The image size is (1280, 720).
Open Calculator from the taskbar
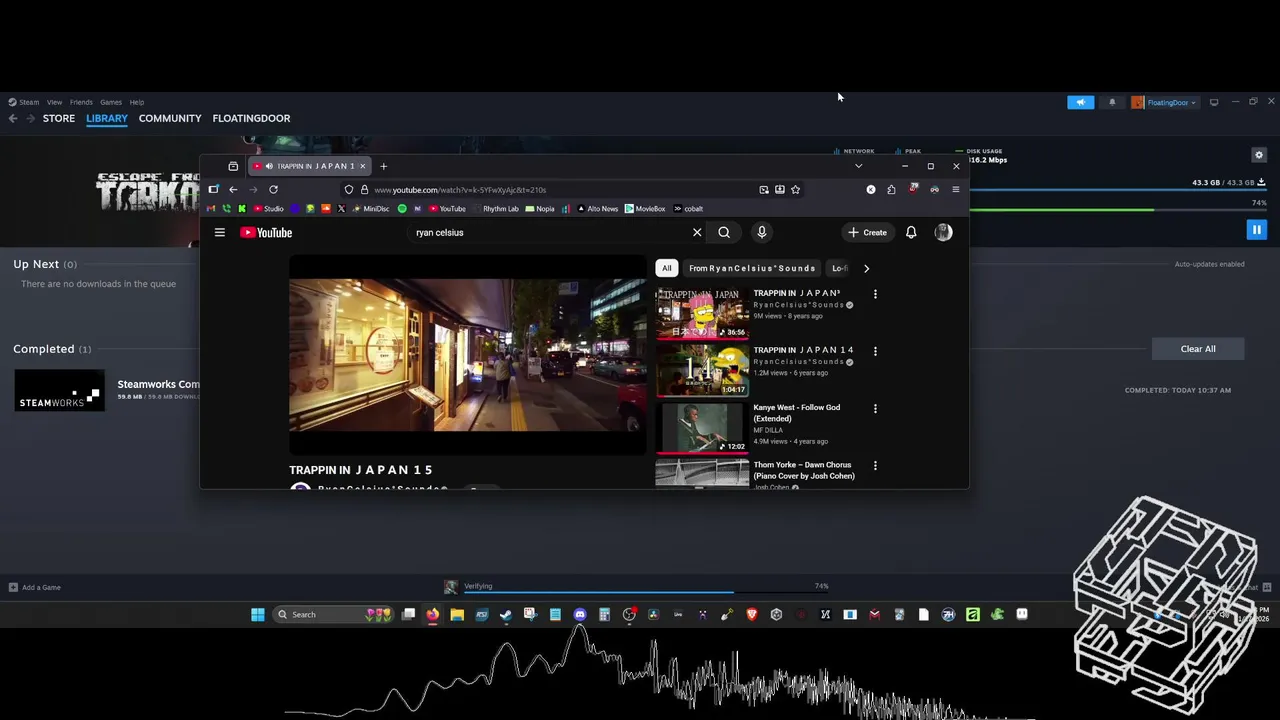[604, 614]
